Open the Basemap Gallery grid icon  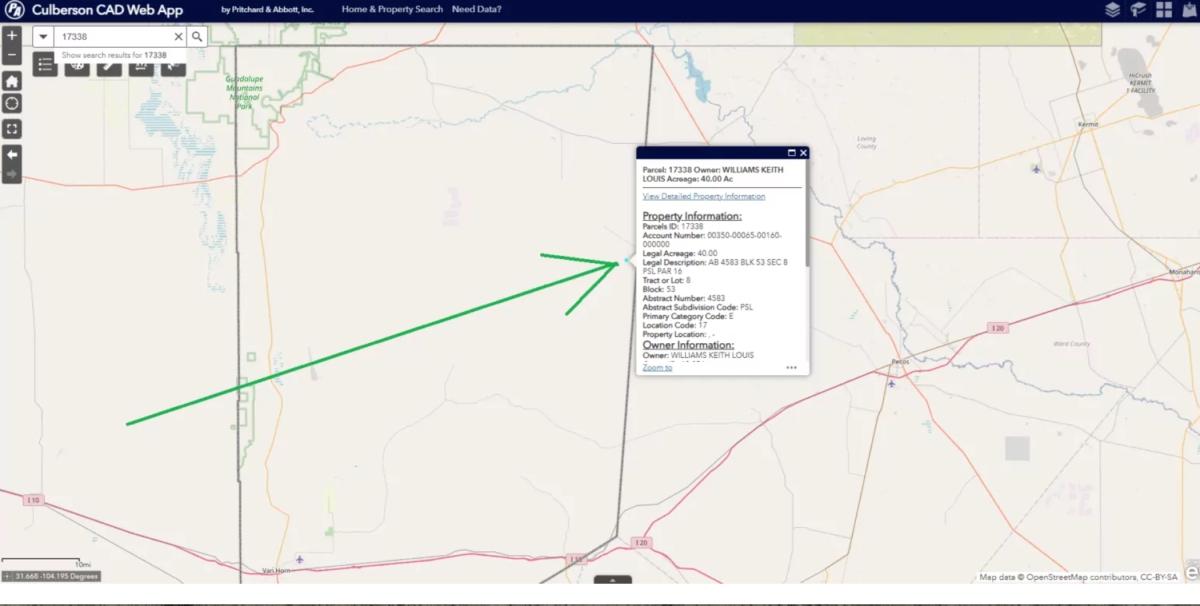(1164, 9)
